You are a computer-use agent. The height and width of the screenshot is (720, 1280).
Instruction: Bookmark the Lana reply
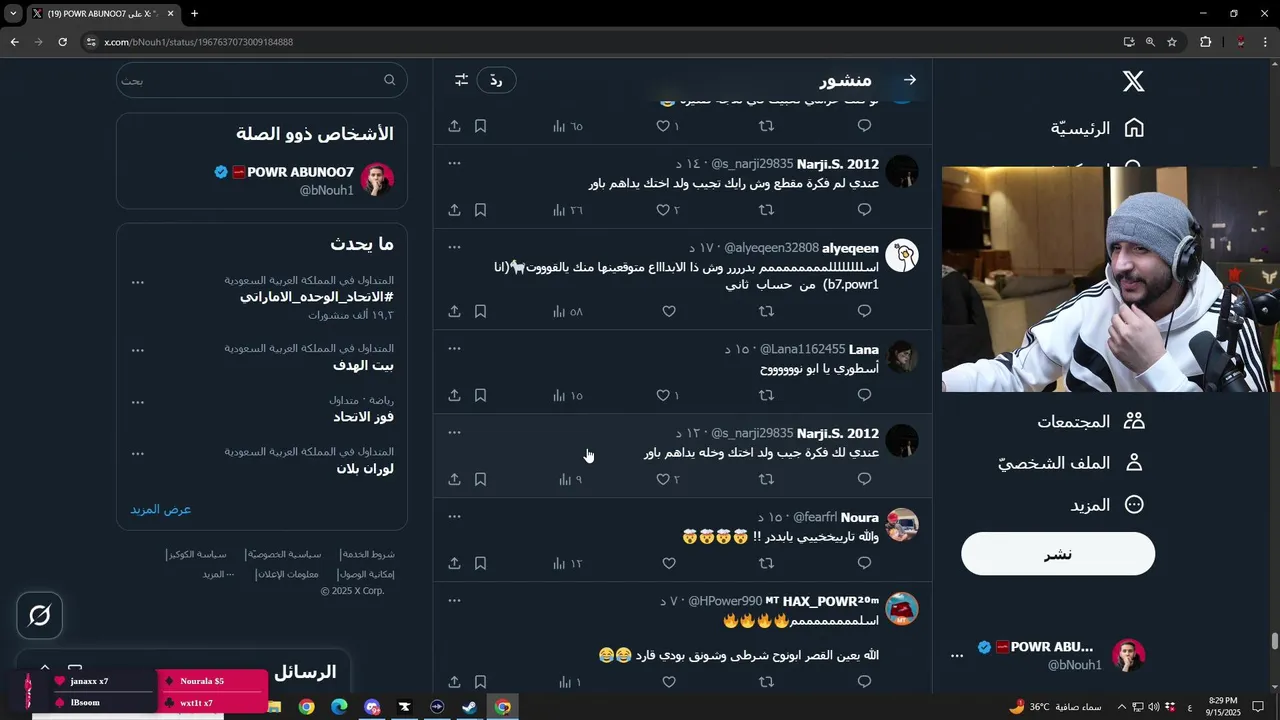pos(480,395)
